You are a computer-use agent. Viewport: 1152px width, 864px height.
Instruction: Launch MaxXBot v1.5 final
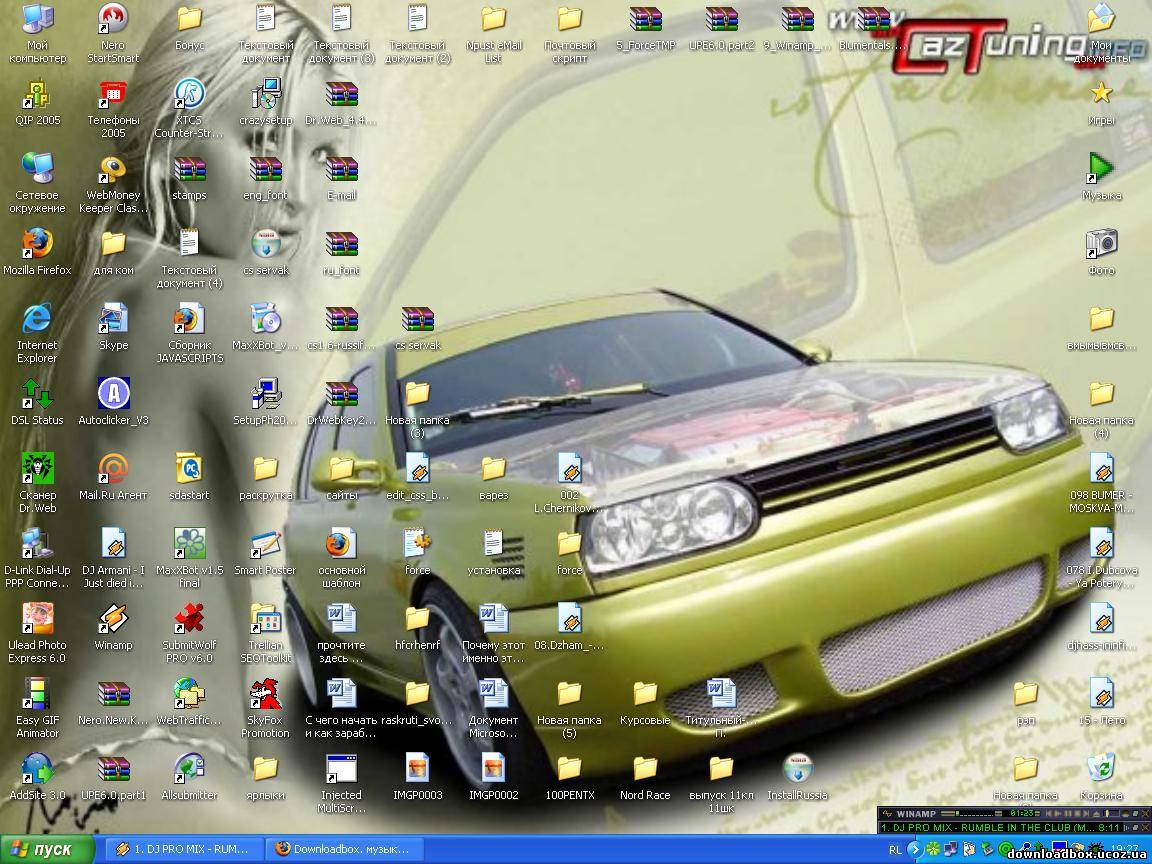[x=189, y=558]
